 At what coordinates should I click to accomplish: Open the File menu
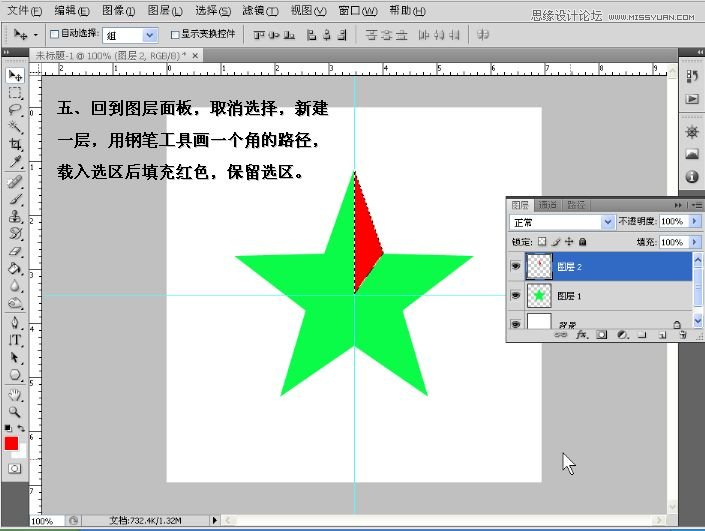(x=25, y=10)
